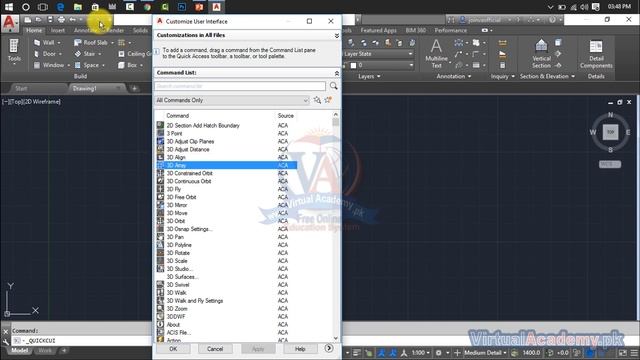This screenshot has width=640, height=360.
Task: Click the Multiline Text tool
Action: (436, 53)
